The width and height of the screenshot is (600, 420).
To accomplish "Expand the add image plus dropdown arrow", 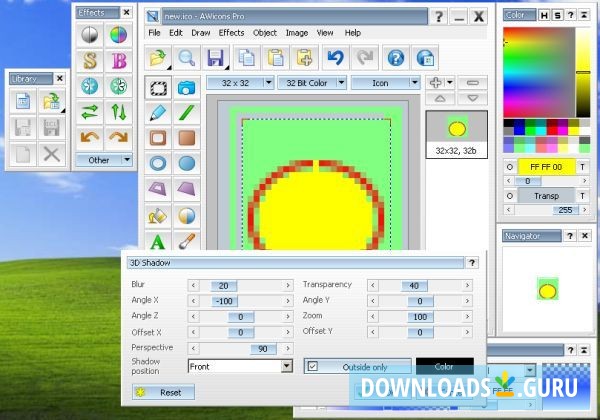I will tap(450, 82).
